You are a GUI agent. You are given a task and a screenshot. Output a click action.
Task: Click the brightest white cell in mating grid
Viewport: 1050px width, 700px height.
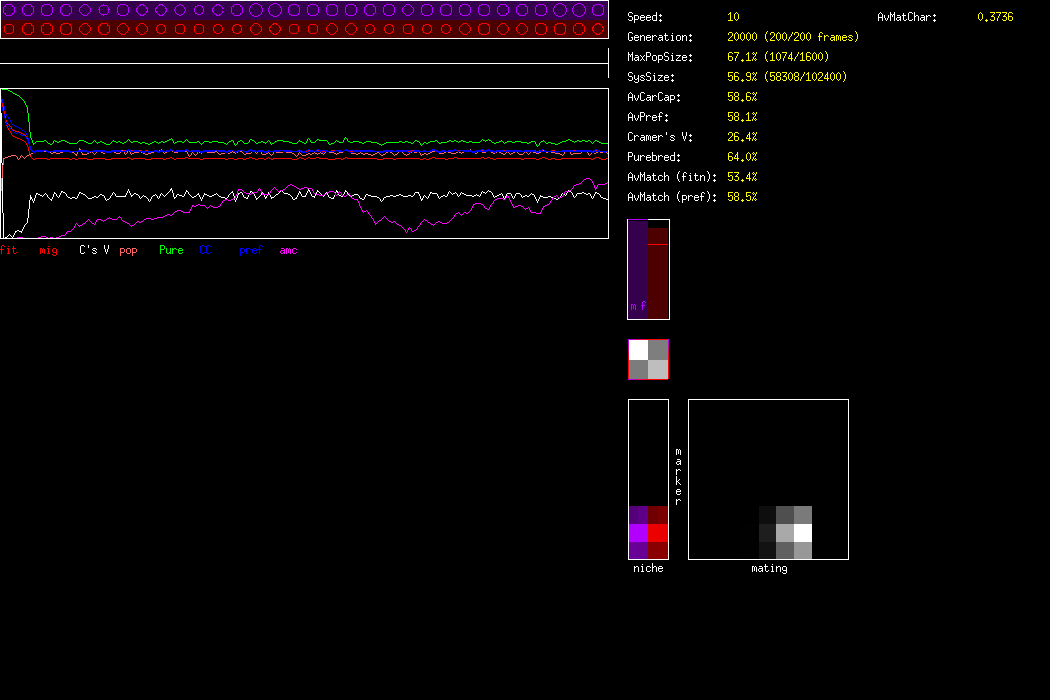coord(803,533)
